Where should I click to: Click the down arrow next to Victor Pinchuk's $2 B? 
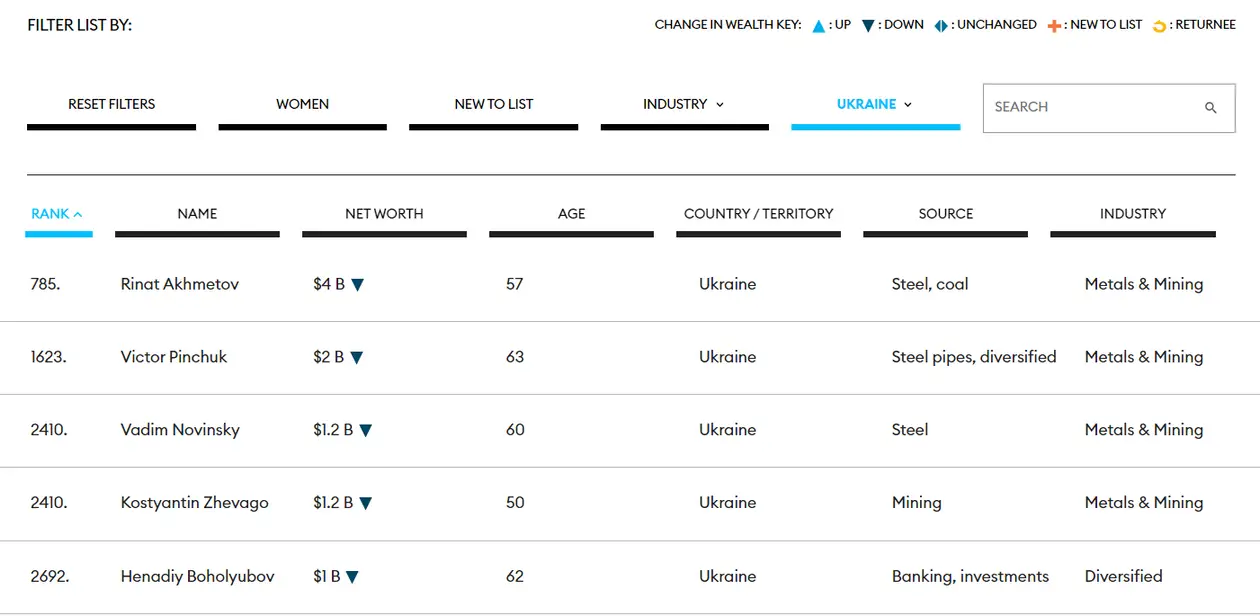pos(357,358)
